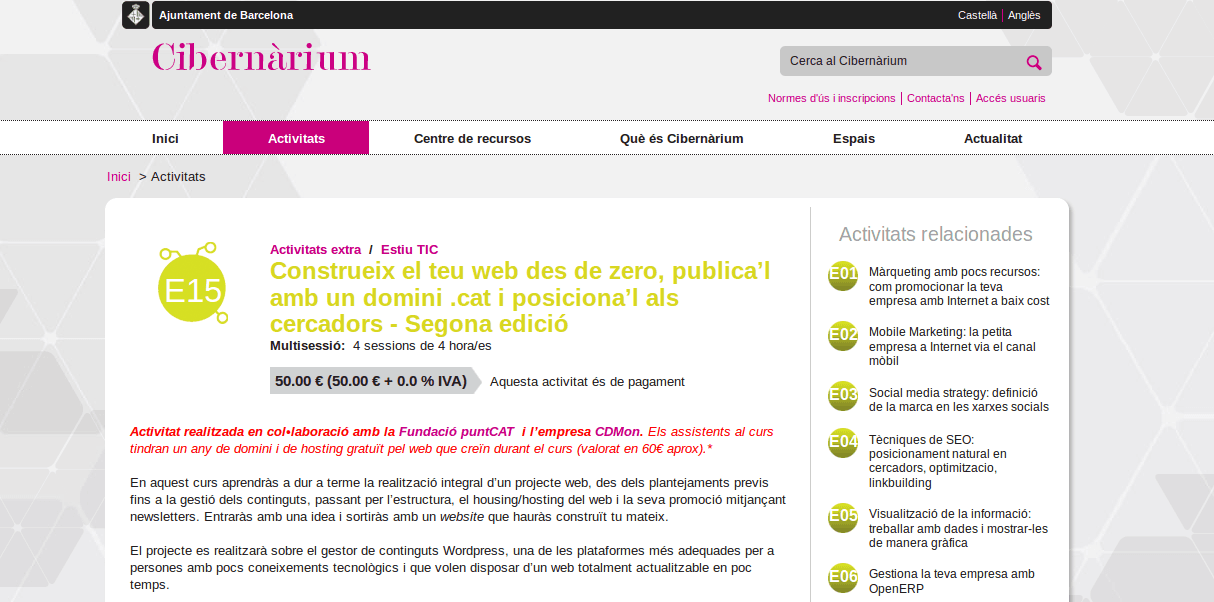Open the E02 Mobile Marketing badge
The height and width of the screenshot is (602, 1214).
(843, 335)
